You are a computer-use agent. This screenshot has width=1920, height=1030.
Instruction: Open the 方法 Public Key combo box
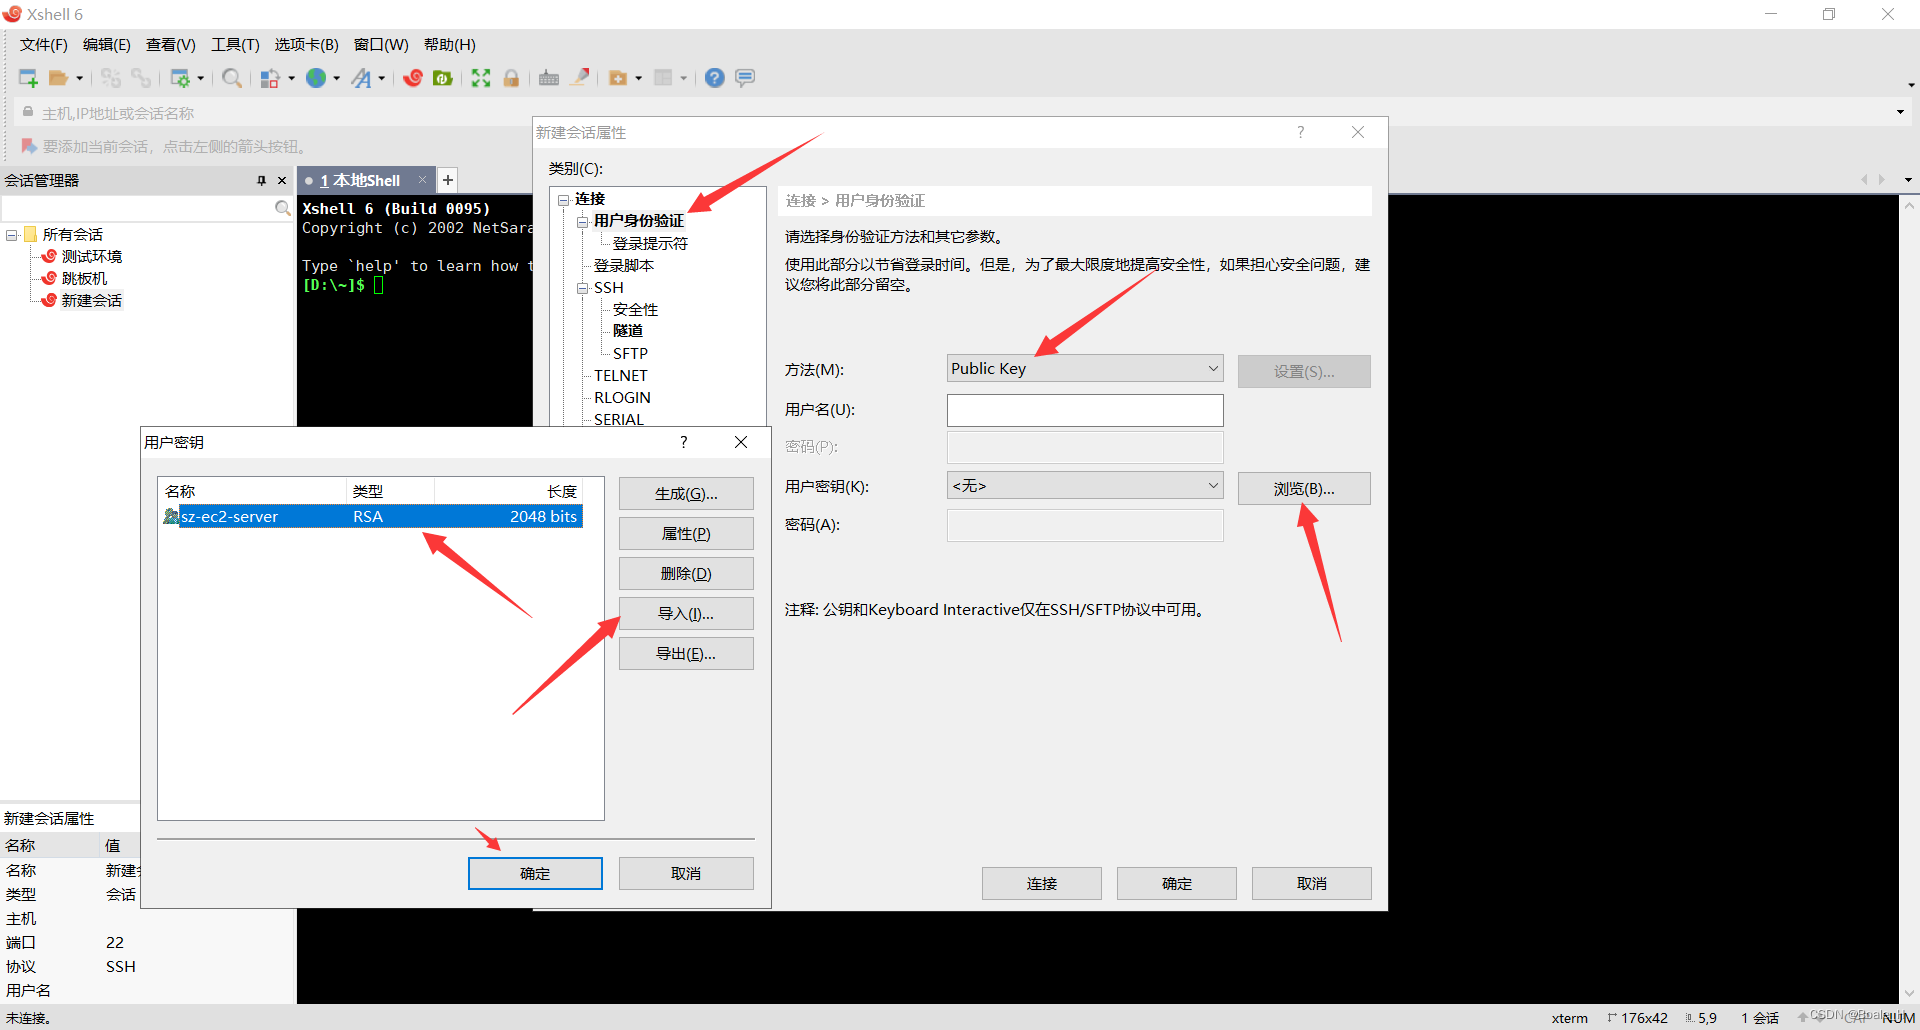pyautogui.click(x=1085, y=369)
